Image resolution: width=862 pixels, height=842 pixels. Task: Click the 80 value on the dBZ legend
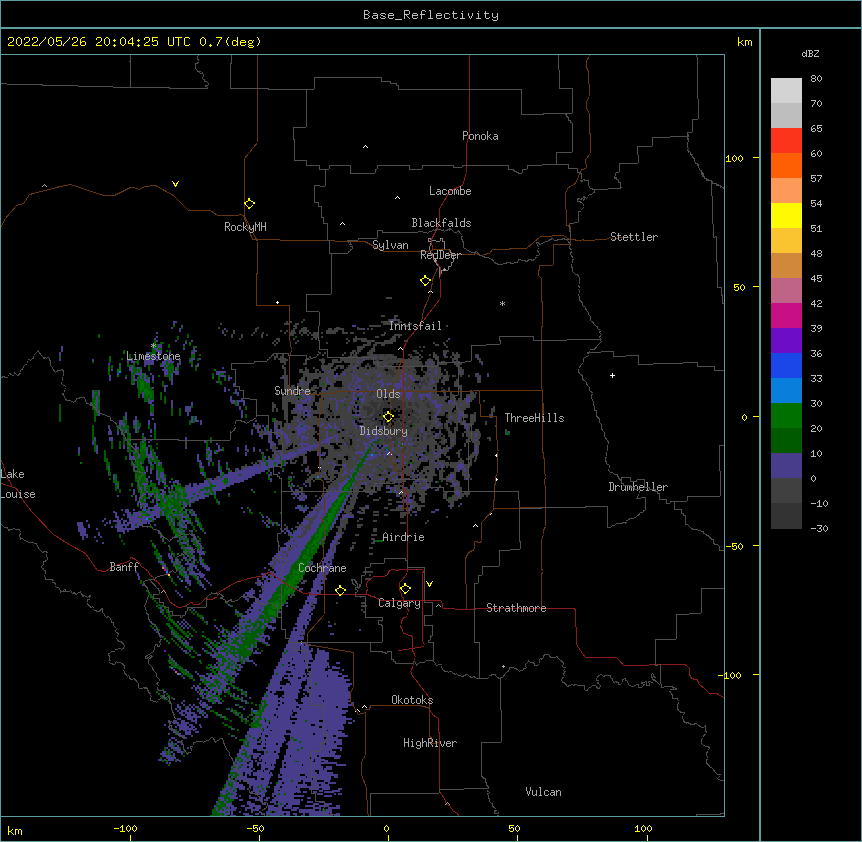(x=816, y=79)
